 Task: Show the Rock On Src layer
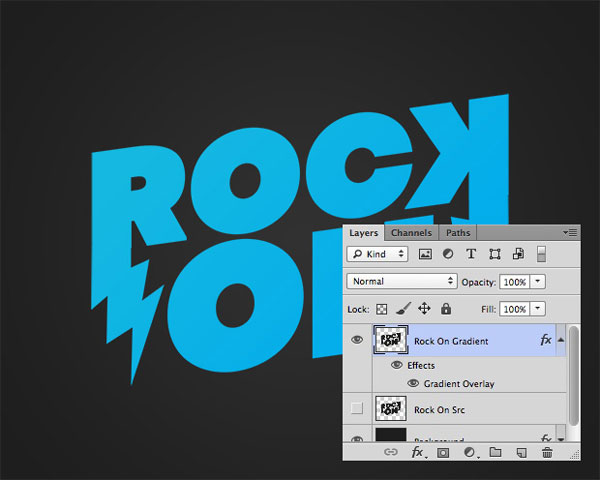click(357, 408)
